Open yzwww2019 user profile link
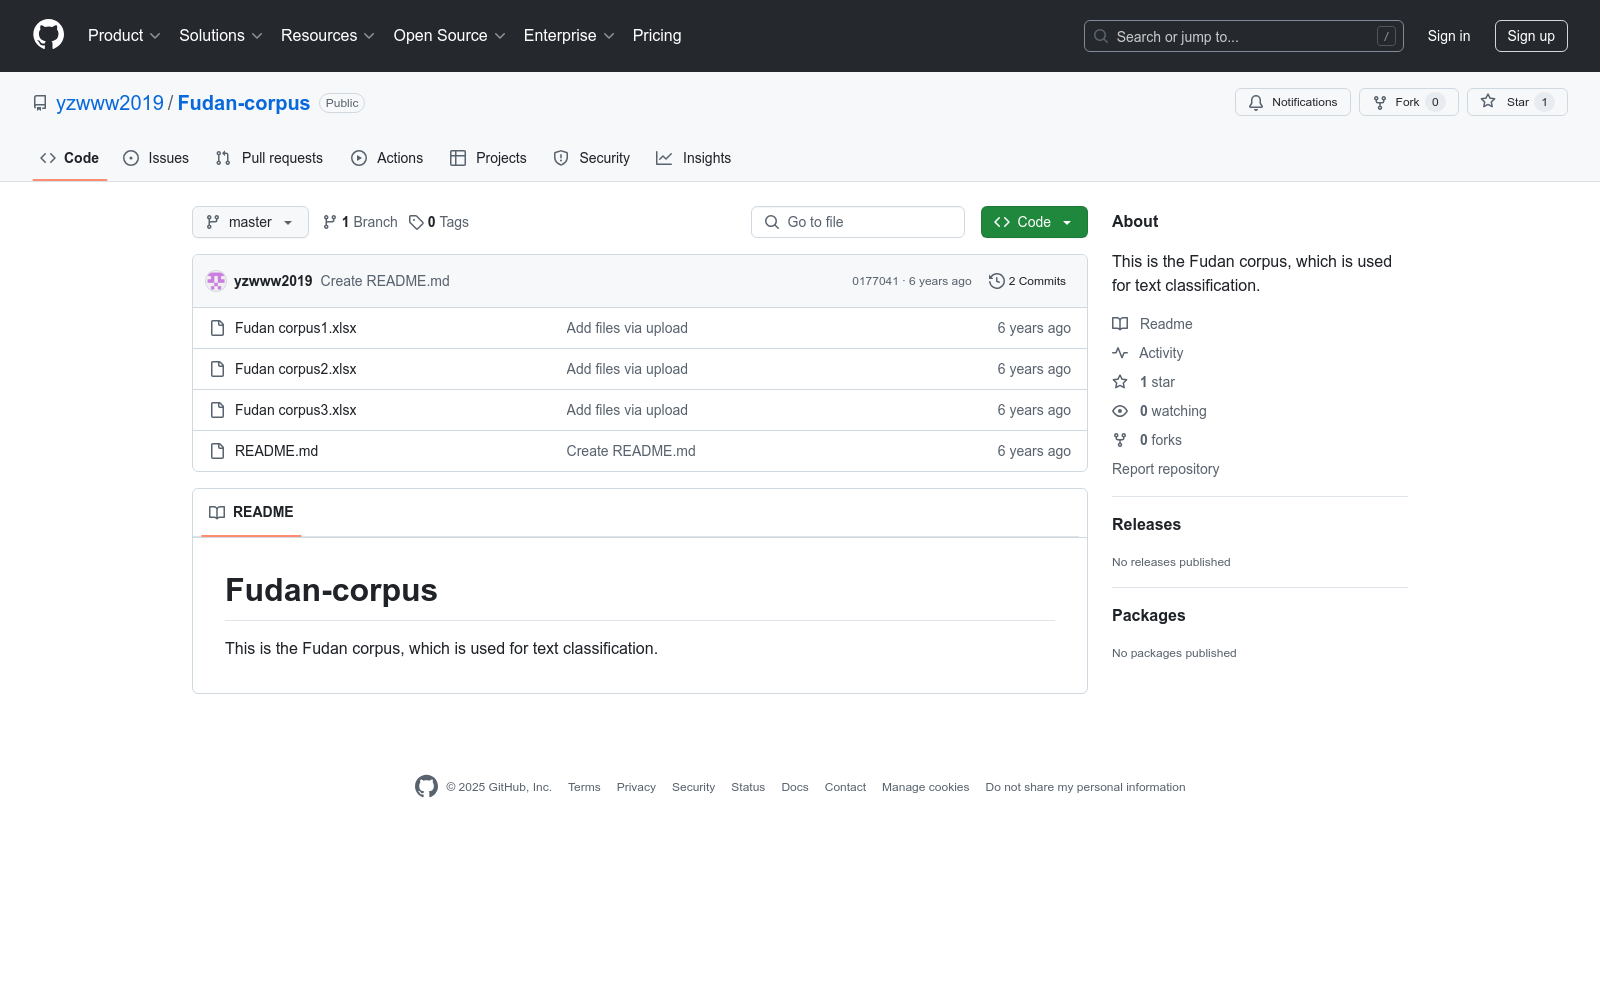1600x1000 pixels. coord(110,103)
